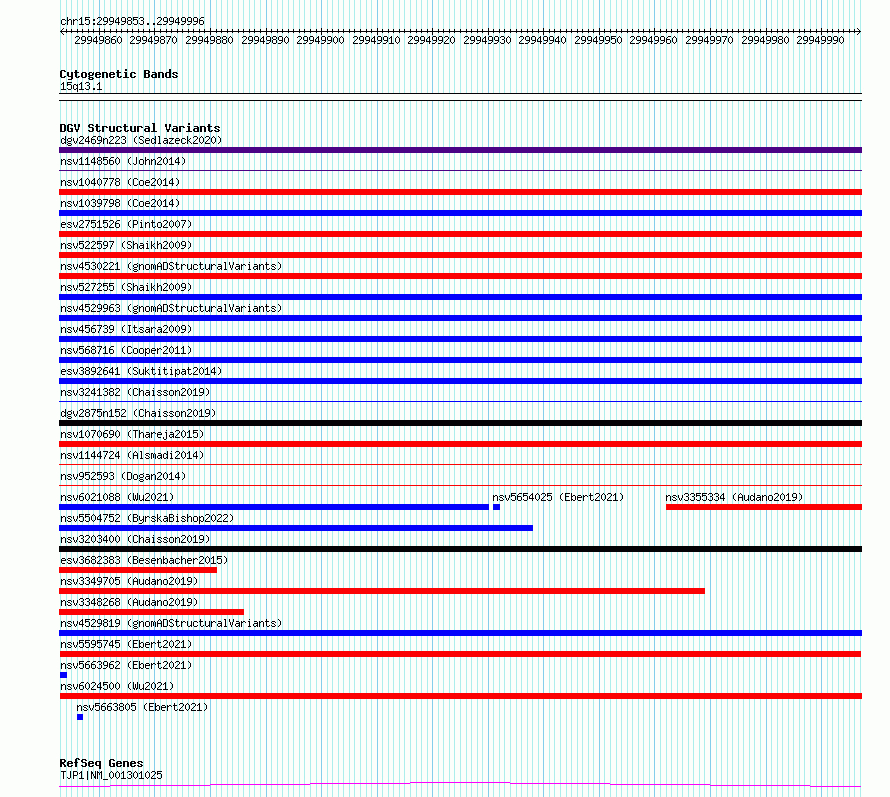The image size is (890, 797).
Task: Open the nsv1039798 (Coe2014) variant
Action: 120,203
